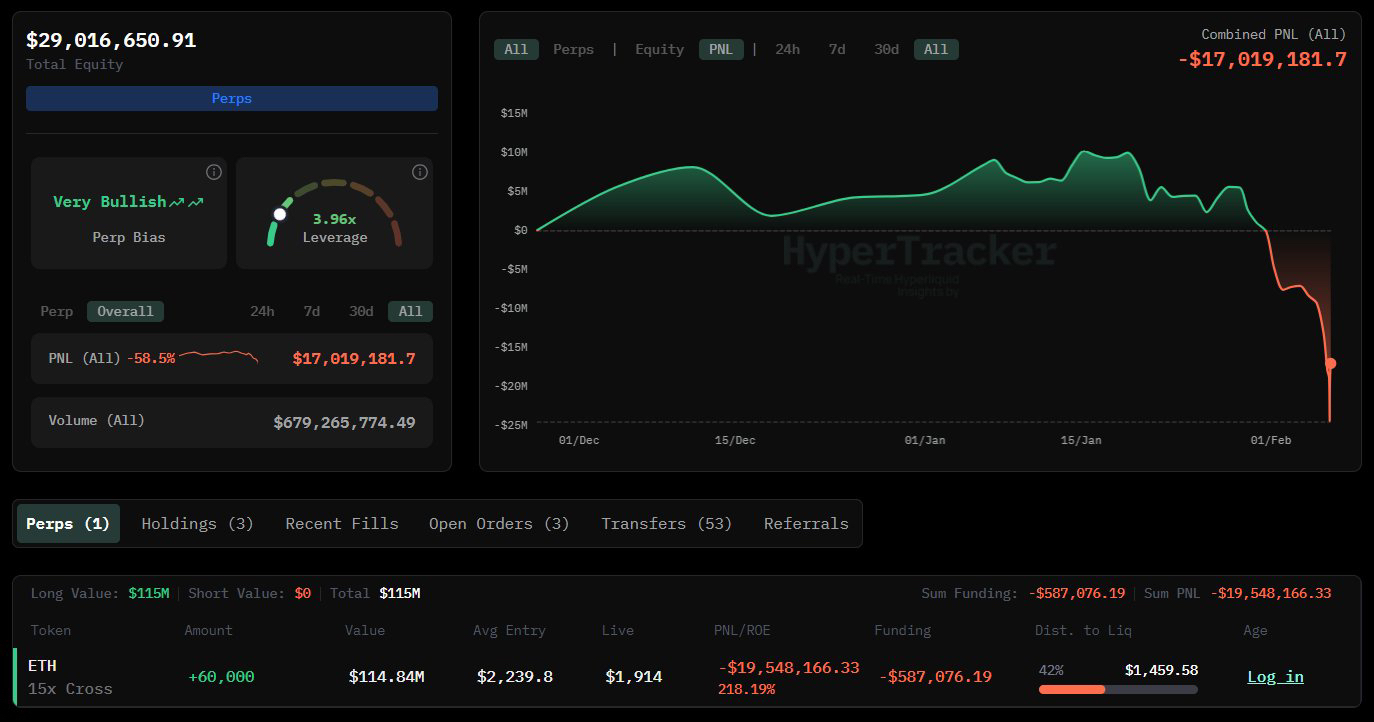Click the Dist. to Liq progress bar
Viewport: 1374px width, 722px height.
coord(1117,689)
